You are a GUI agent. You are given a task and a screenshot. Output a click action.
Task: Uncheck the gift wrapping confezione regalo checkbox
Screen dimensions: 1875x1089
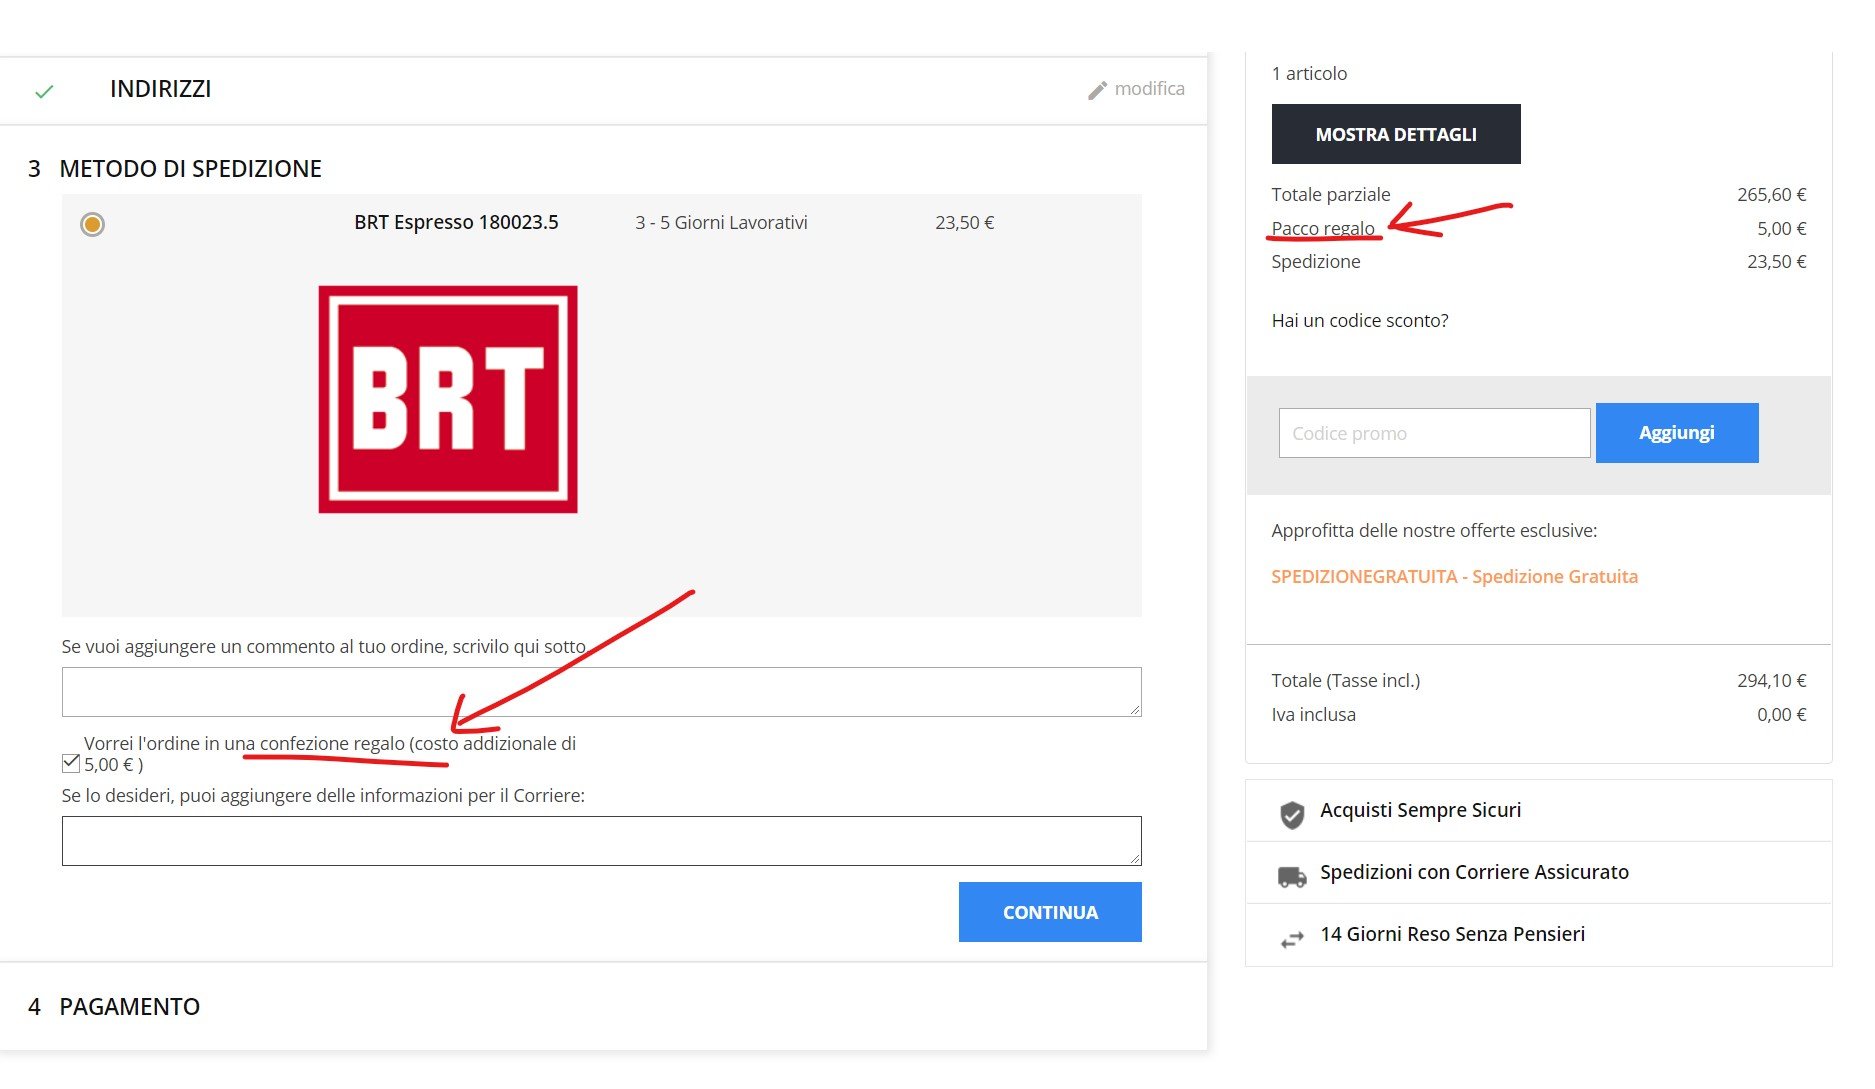[x=70, y=763]
